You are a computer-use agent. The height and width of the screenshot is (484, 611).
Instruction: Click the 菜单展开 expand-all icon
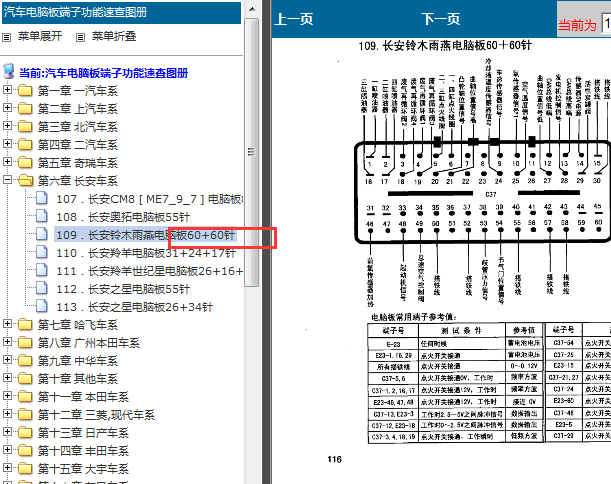click(x=6, y=37)
